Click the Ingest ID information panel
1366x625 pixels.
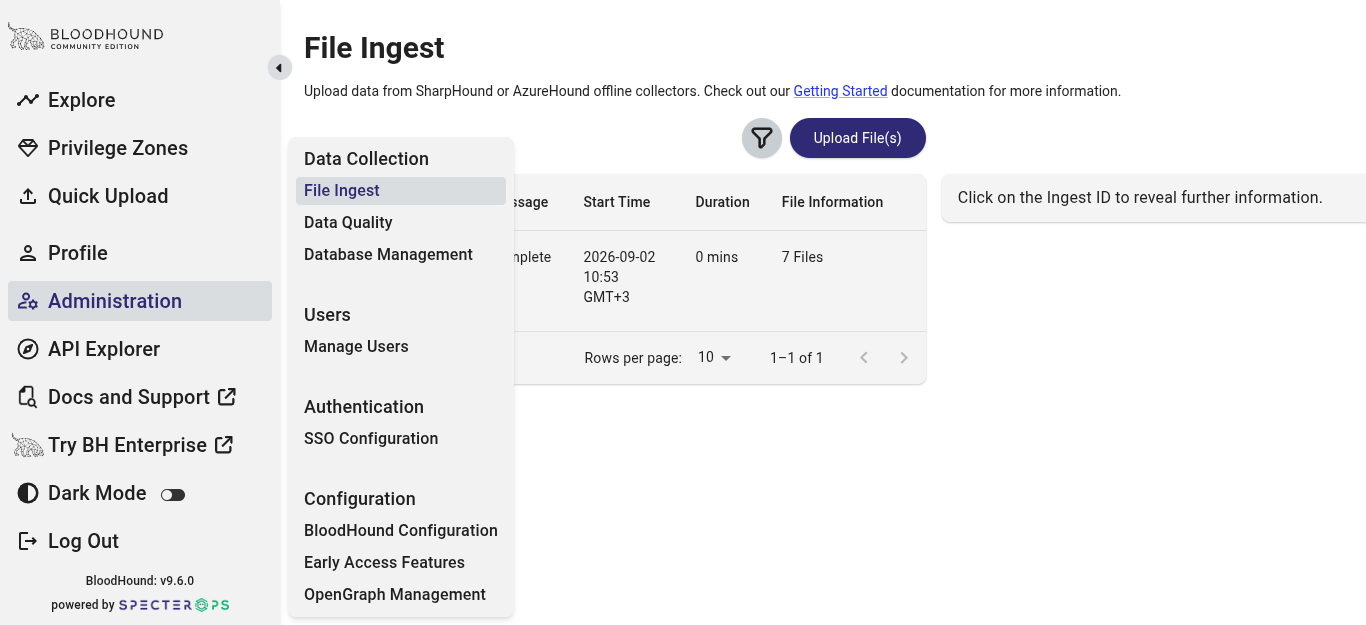click(1154, 198)
